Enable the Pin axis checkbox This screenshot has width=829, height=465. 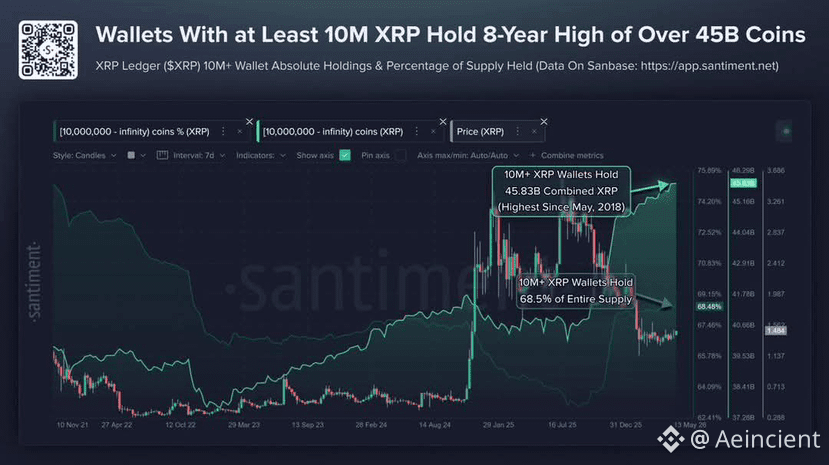coord(401,155)
